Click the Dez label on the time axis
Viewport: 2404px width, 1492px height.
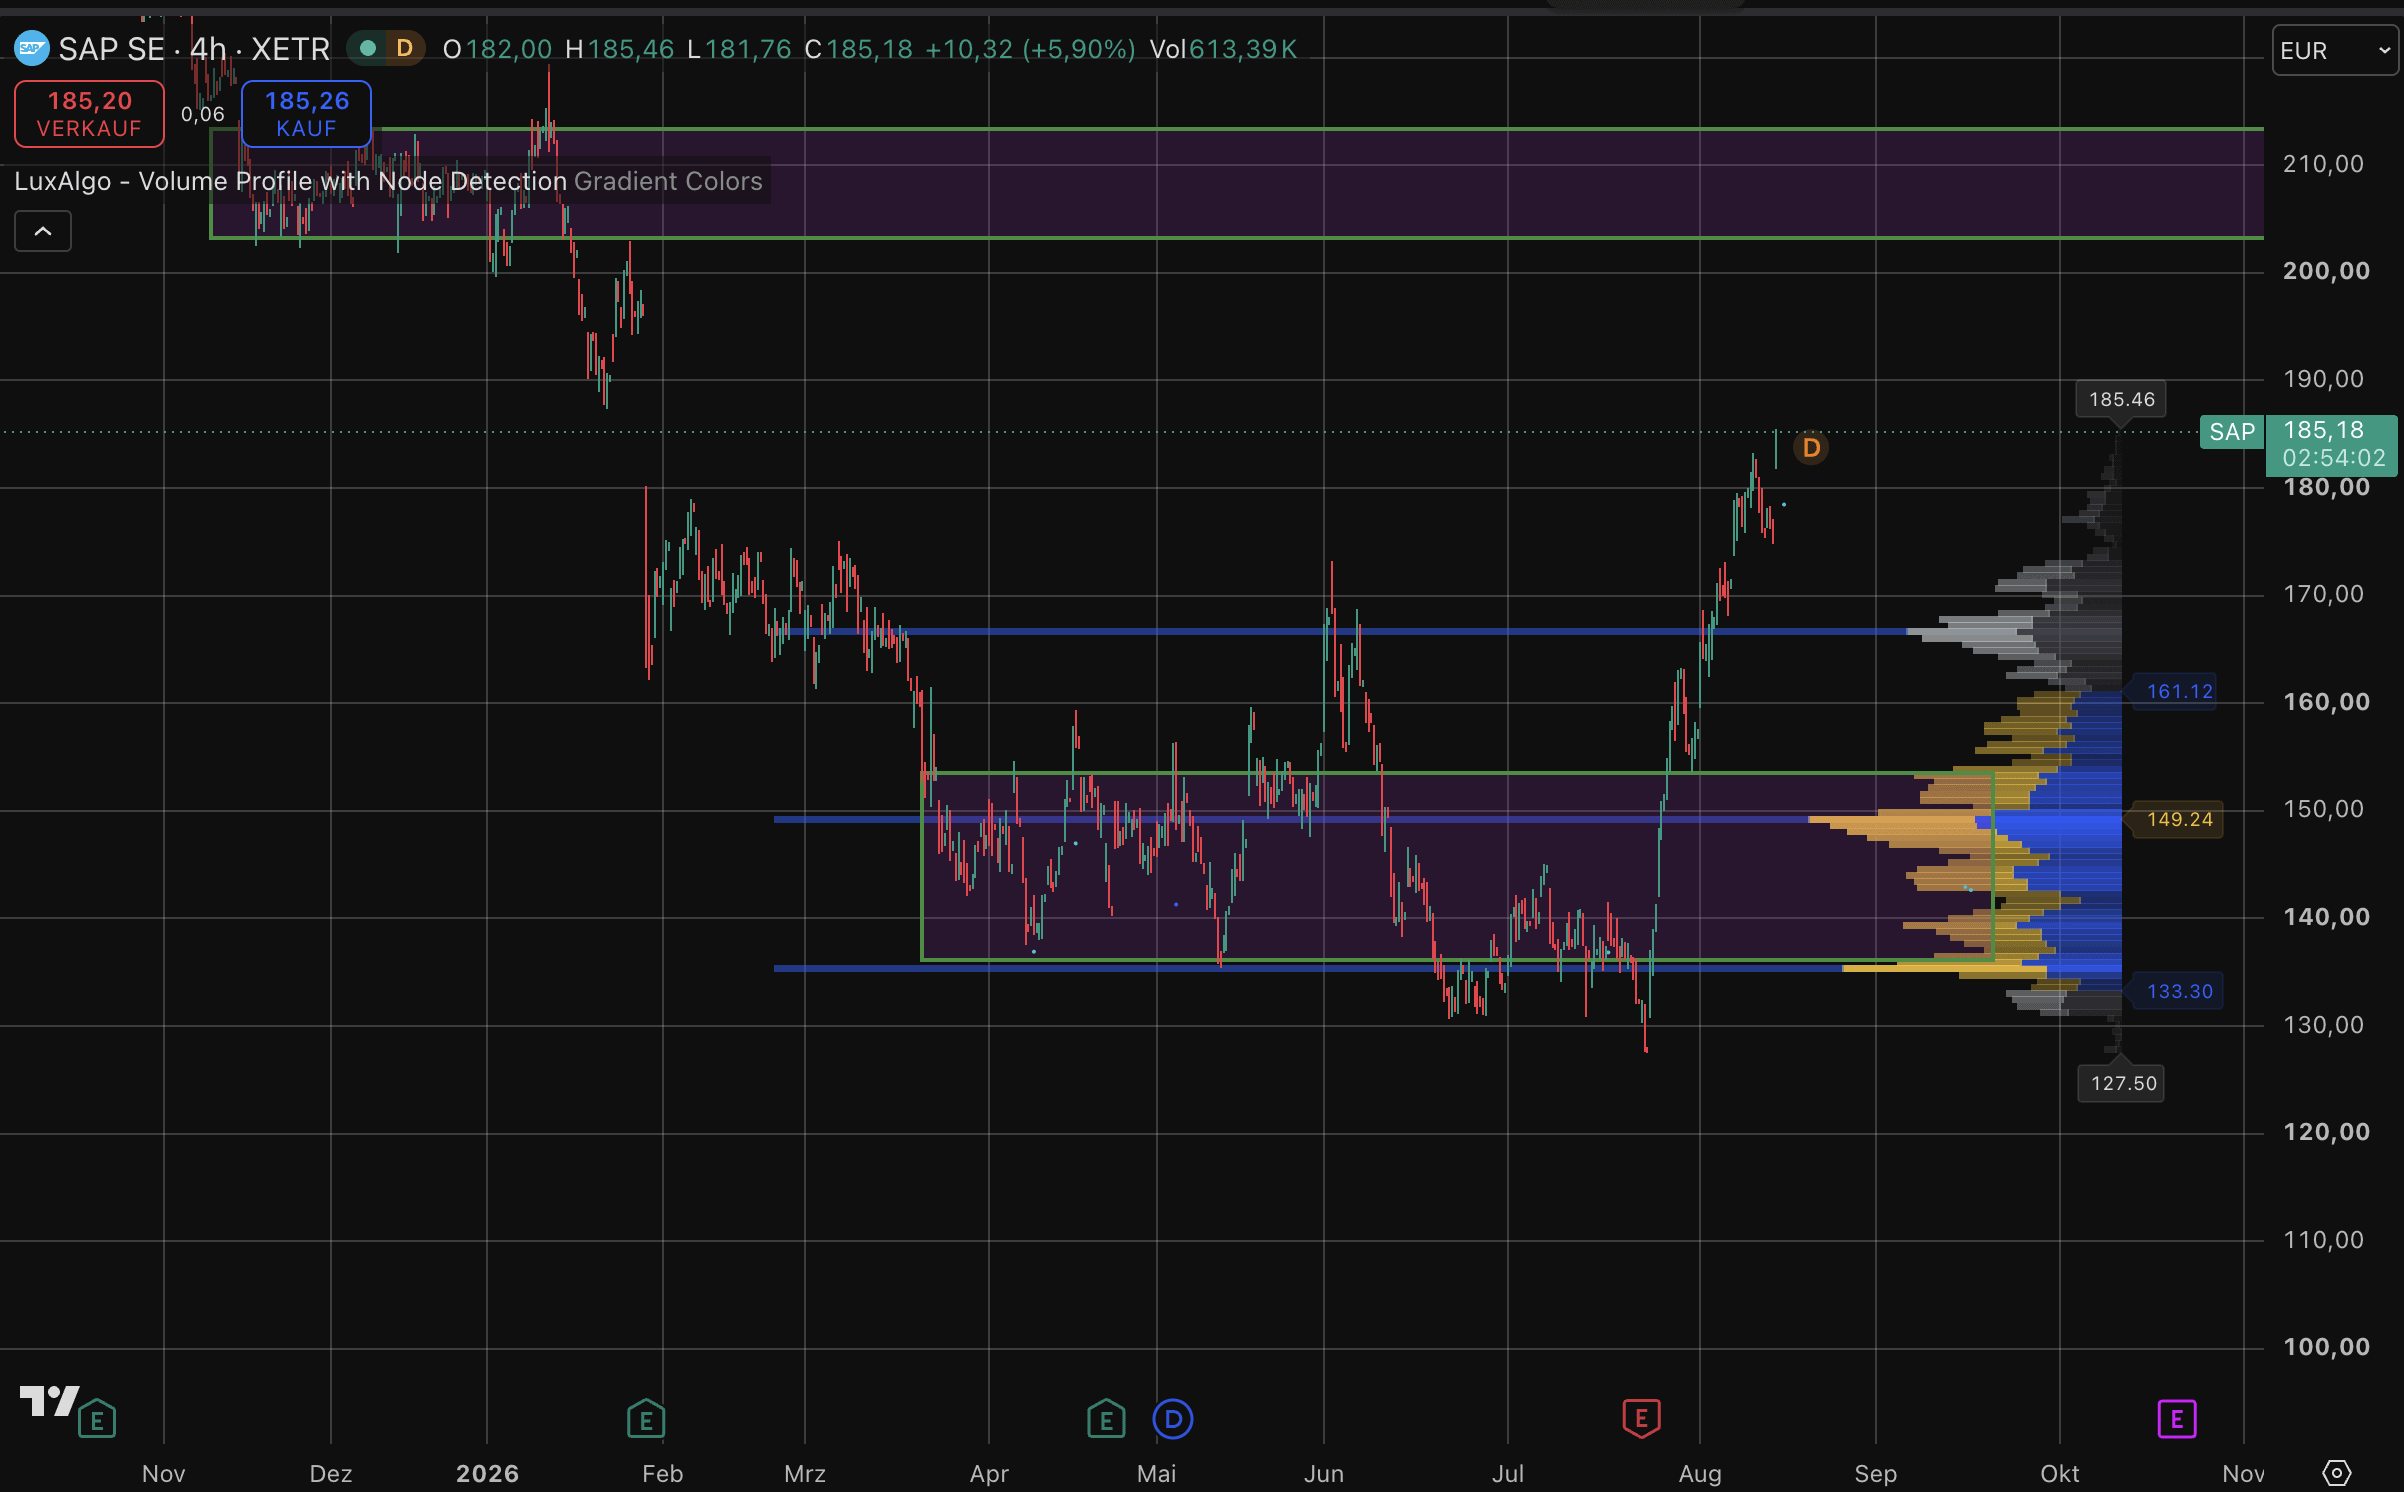click(331, 1474)
